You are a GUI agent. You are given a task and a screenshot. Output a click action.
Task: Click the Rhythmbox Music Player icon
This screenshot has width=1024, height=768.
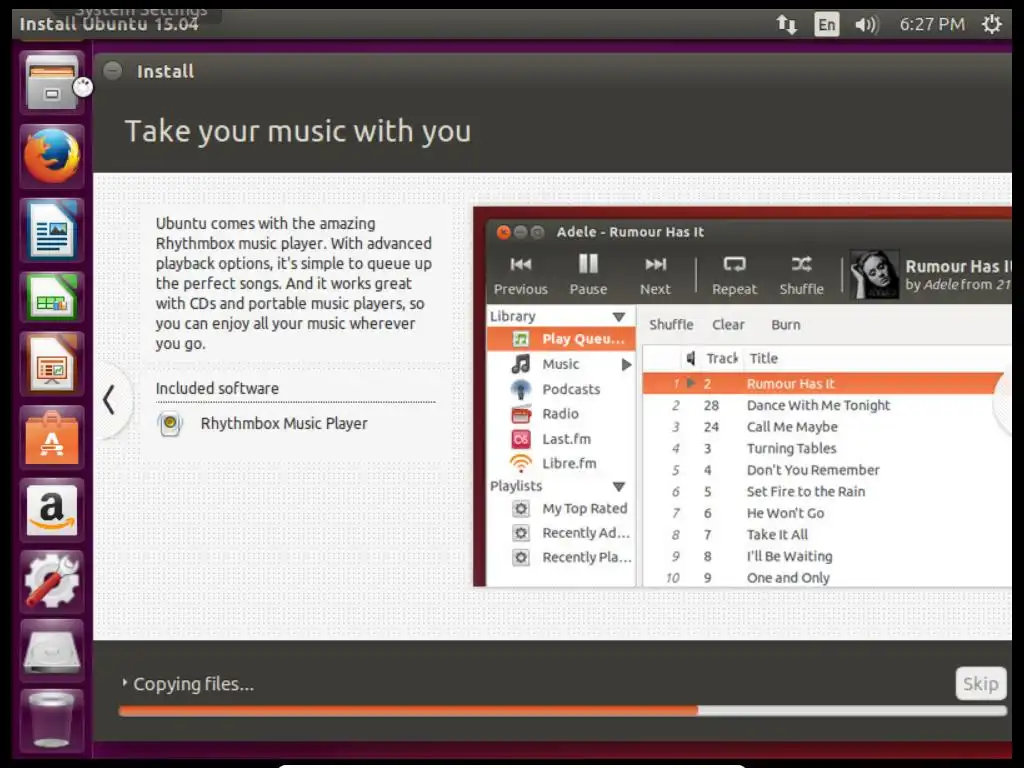tap(170, 424)
